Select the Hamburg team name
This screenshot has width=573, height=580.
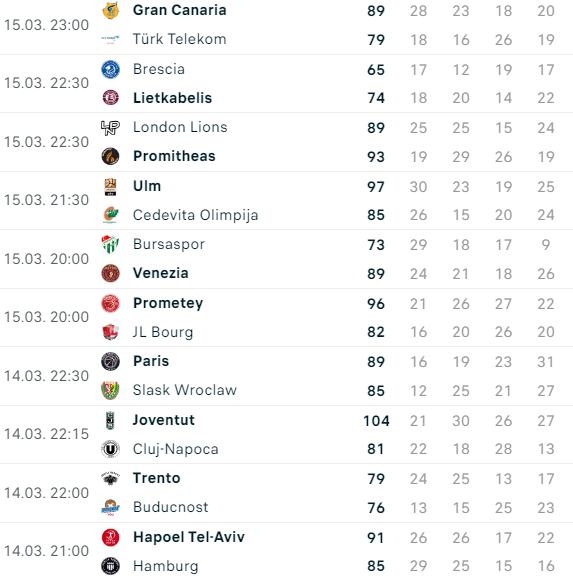point(166,566)
